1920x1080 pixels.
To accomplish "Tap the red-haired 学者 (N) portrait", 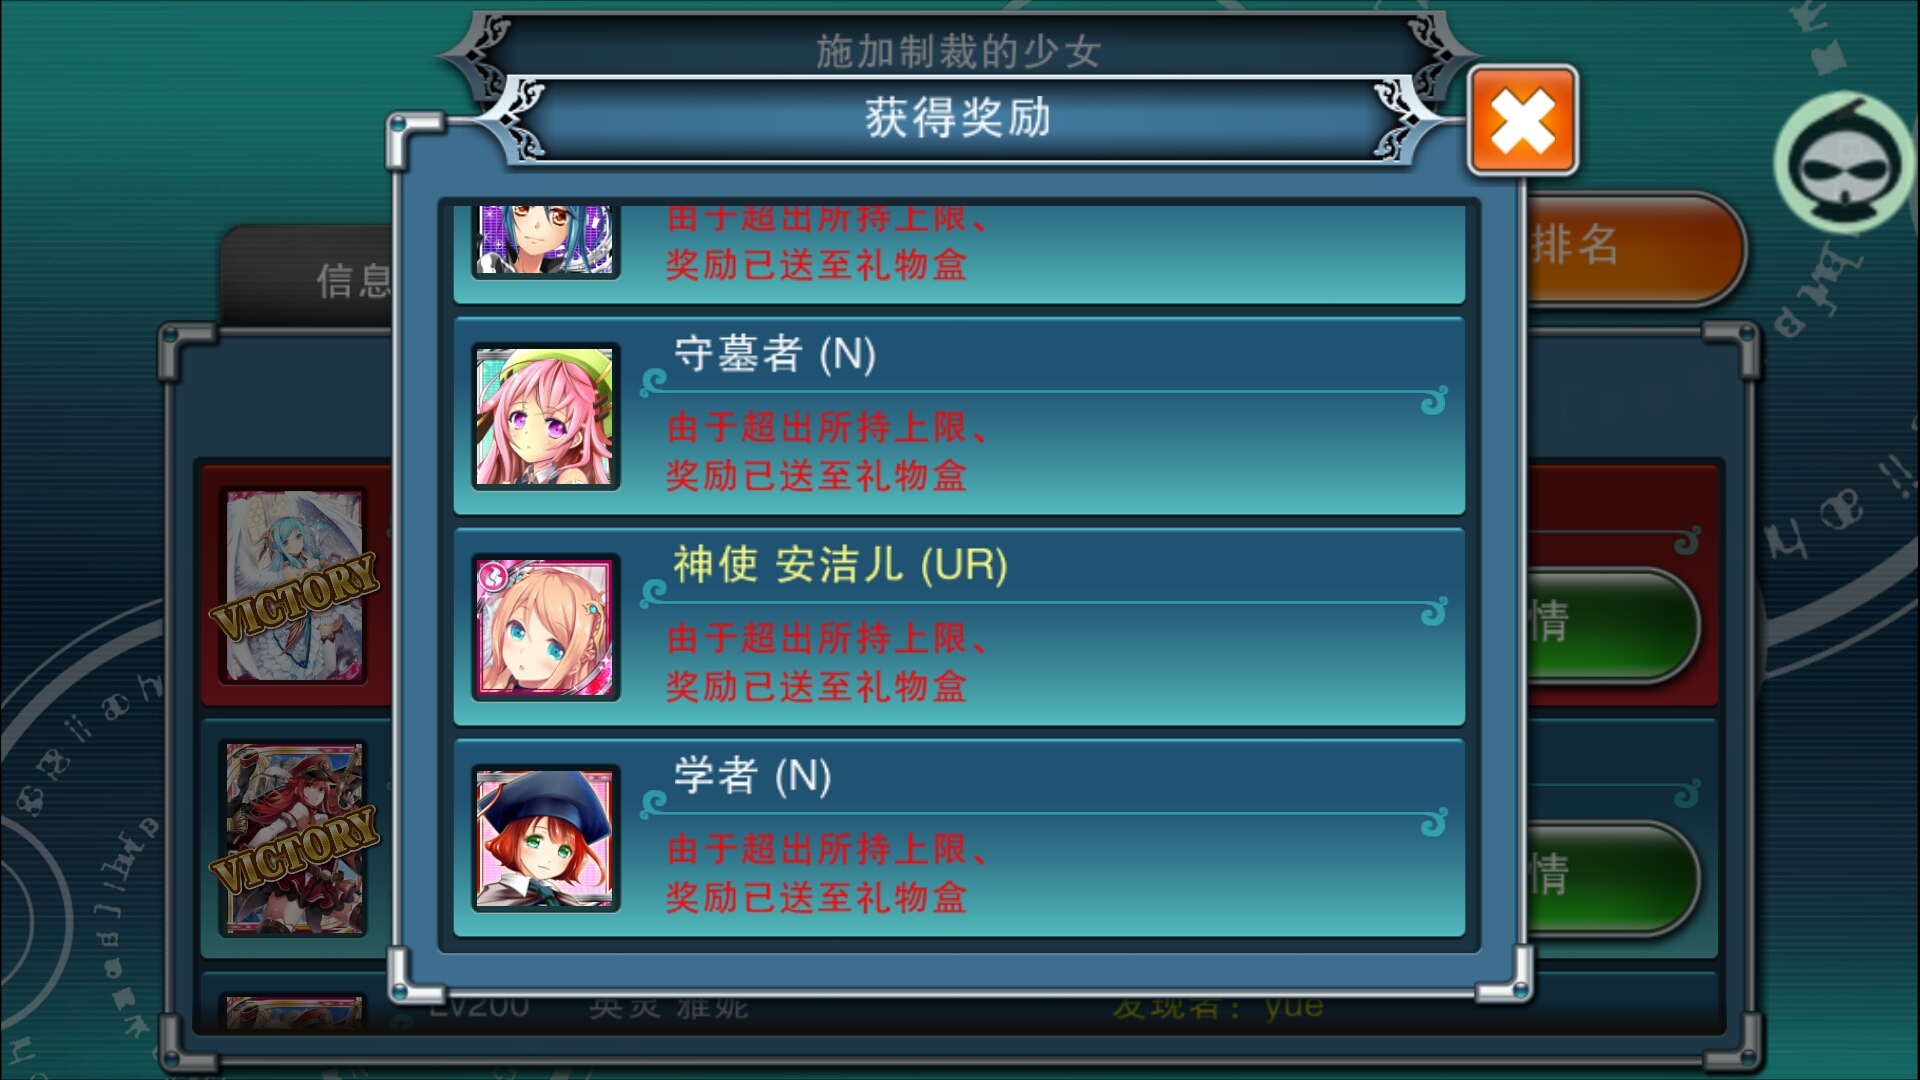I will click(x=545, y=838).
